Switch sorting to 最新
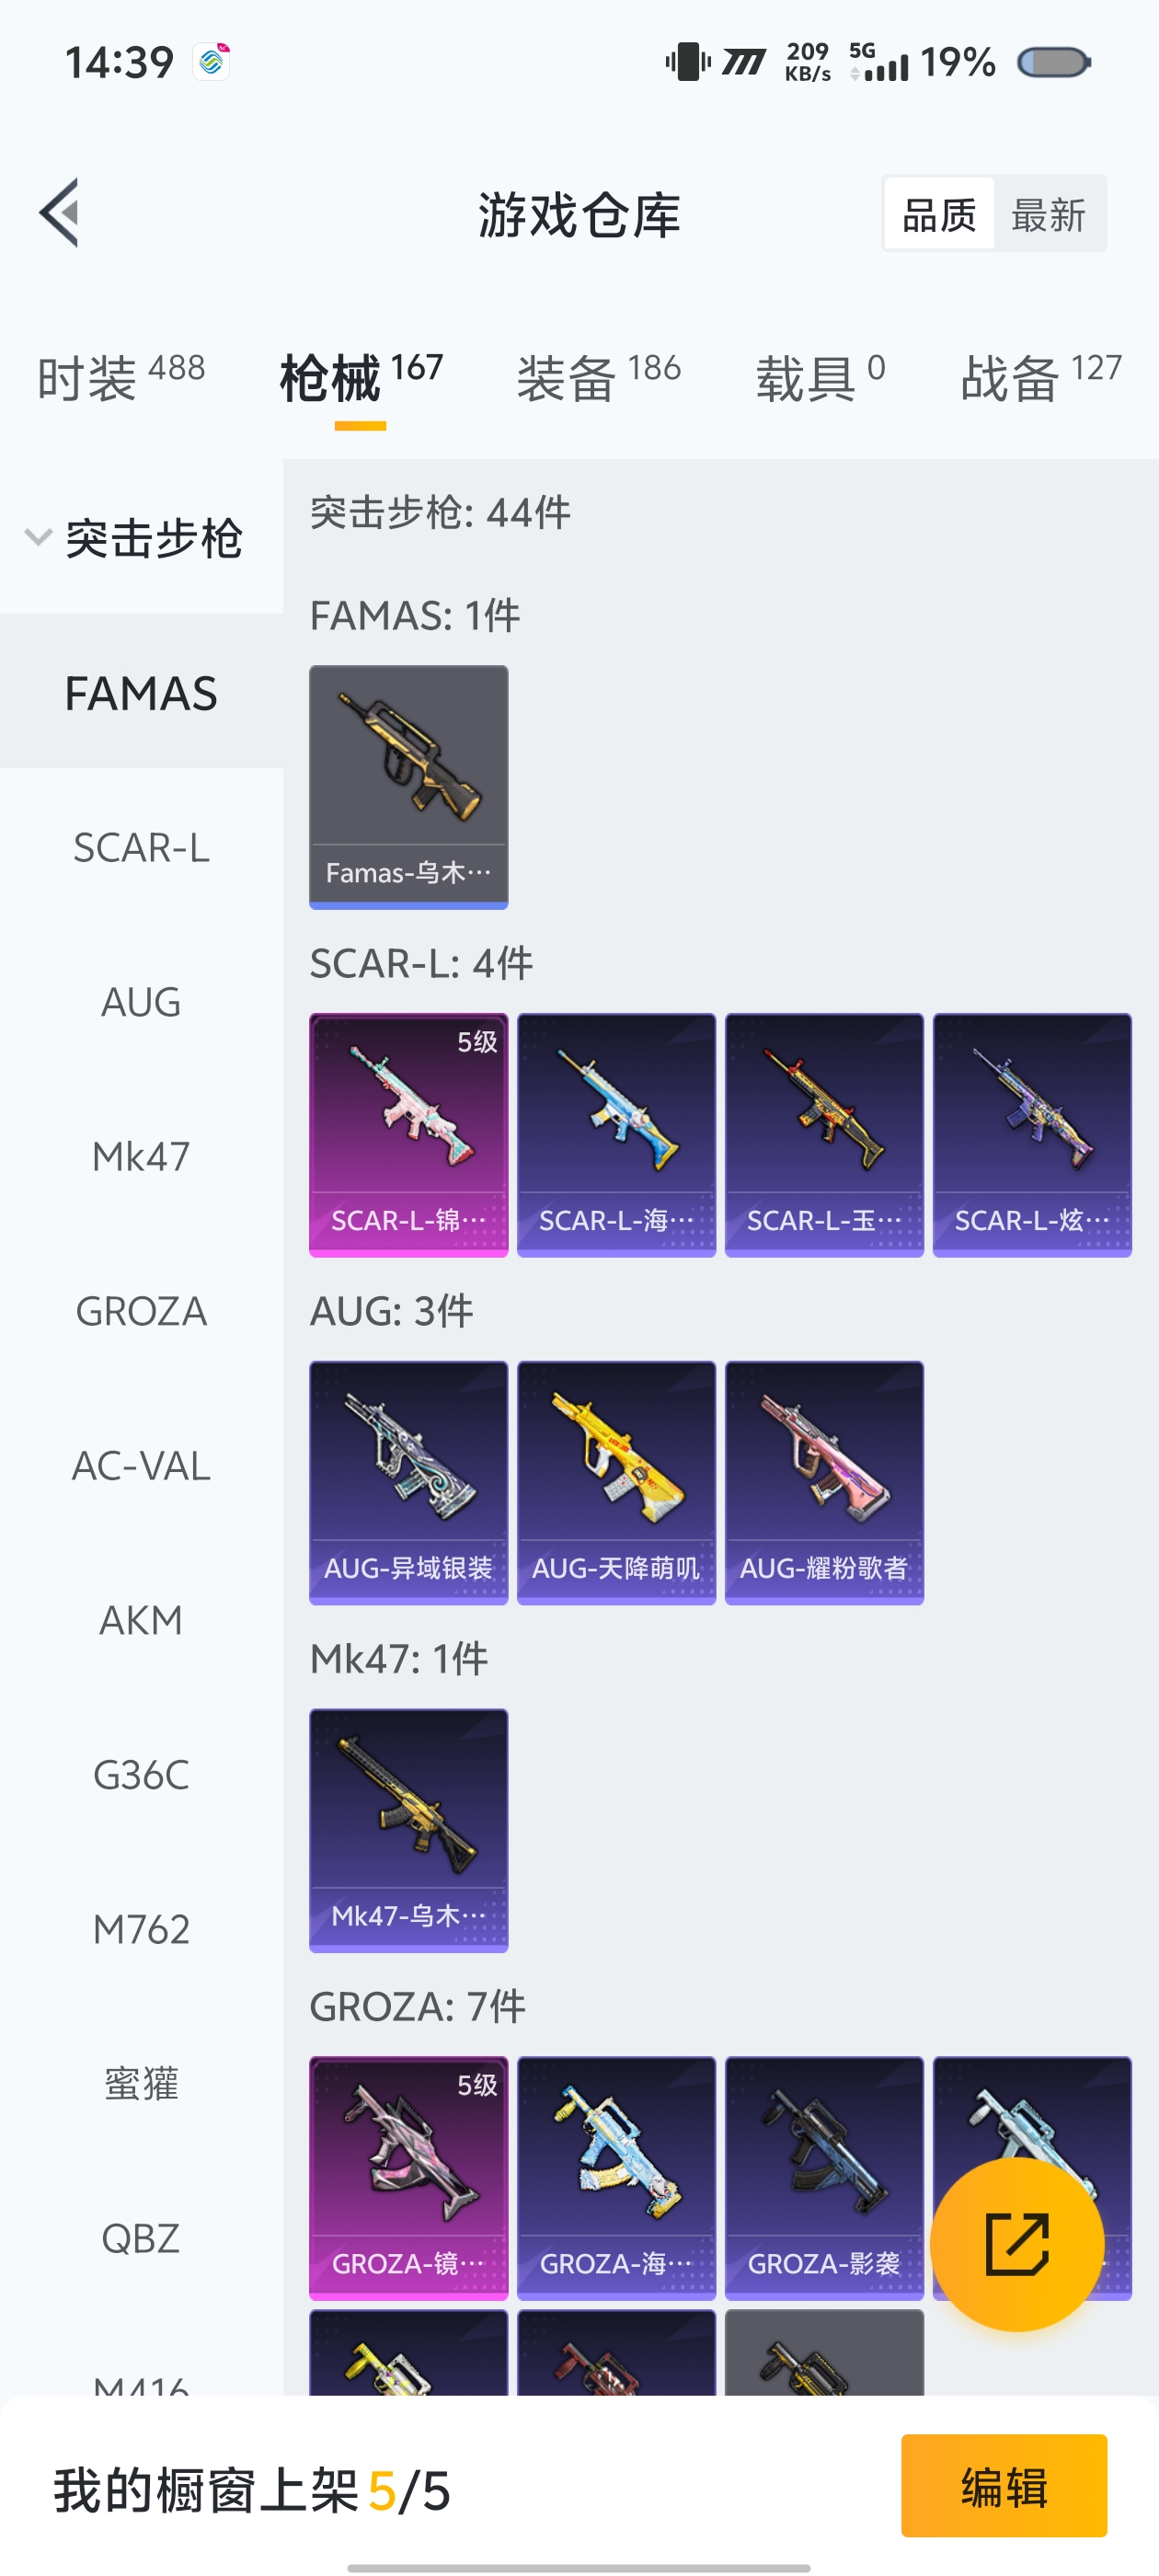 [1049, 214]
